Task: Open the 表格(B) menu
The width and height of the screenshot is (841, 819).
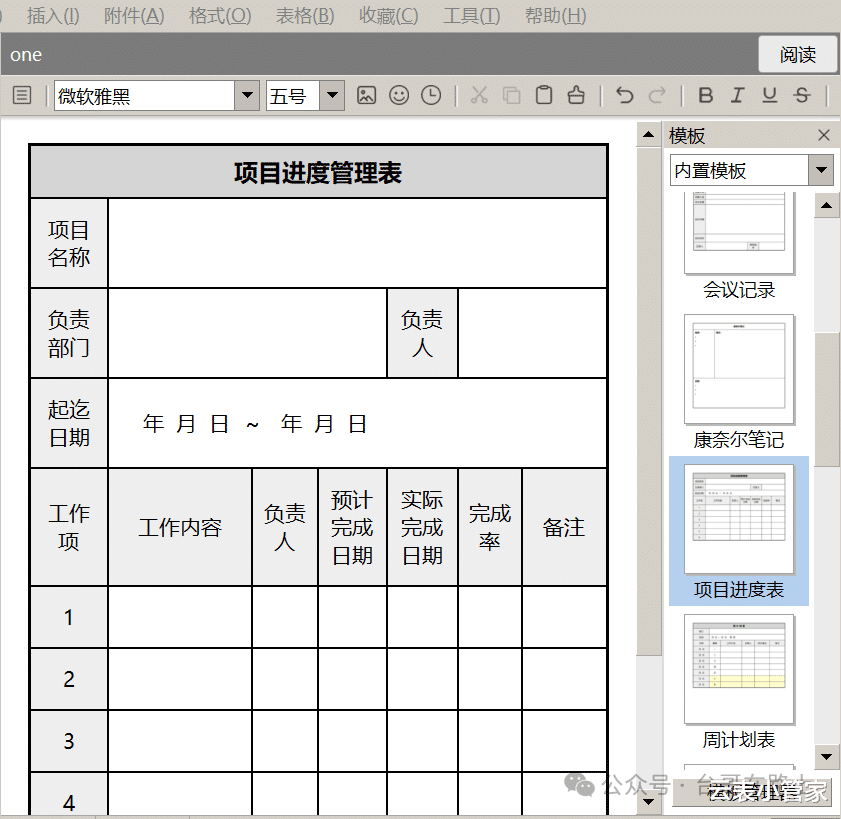Action: pos(305,16)
